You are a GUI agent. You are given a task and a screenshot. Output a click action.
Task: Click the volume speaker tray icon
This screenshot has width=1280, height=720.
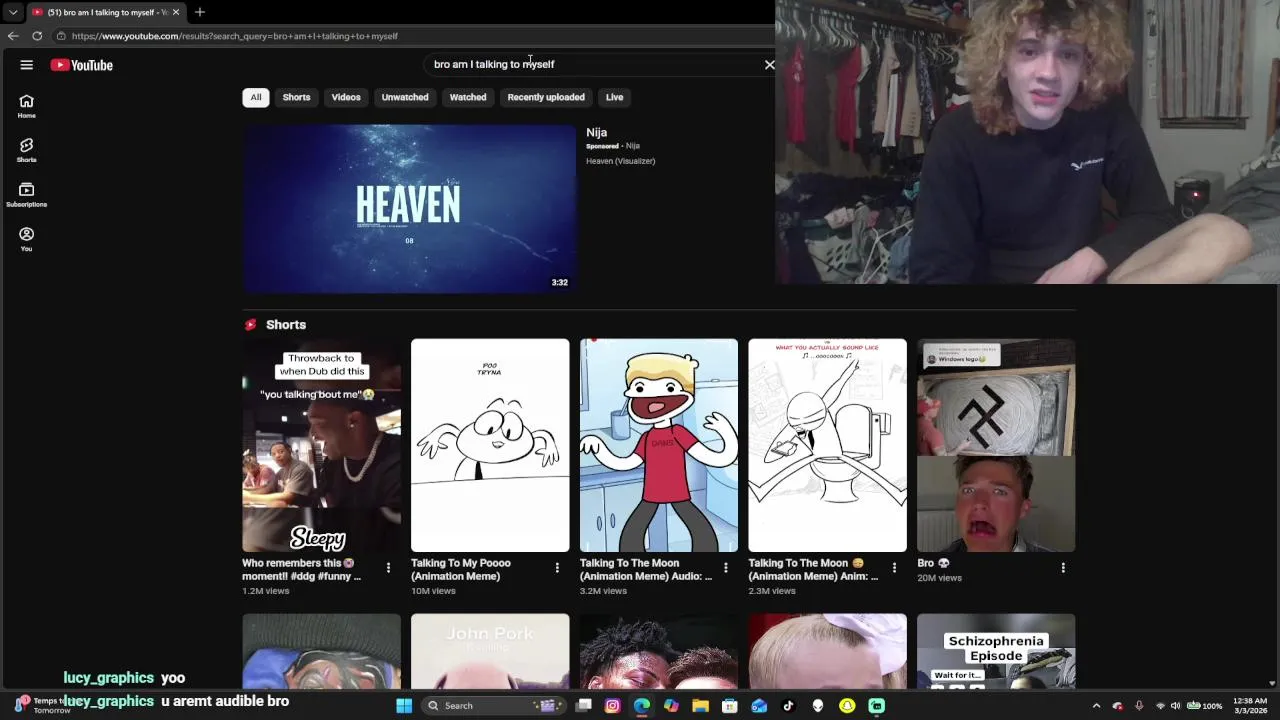pos(1176,706)
